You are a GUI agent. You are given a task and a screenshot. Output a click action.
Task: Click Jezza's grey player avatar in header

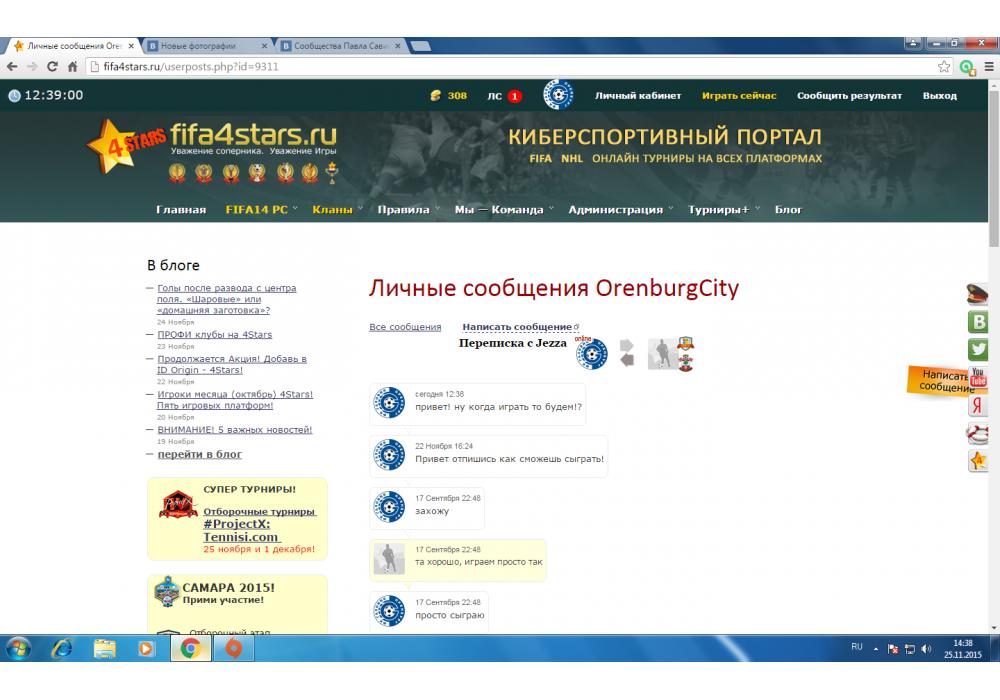pos(663,354)
